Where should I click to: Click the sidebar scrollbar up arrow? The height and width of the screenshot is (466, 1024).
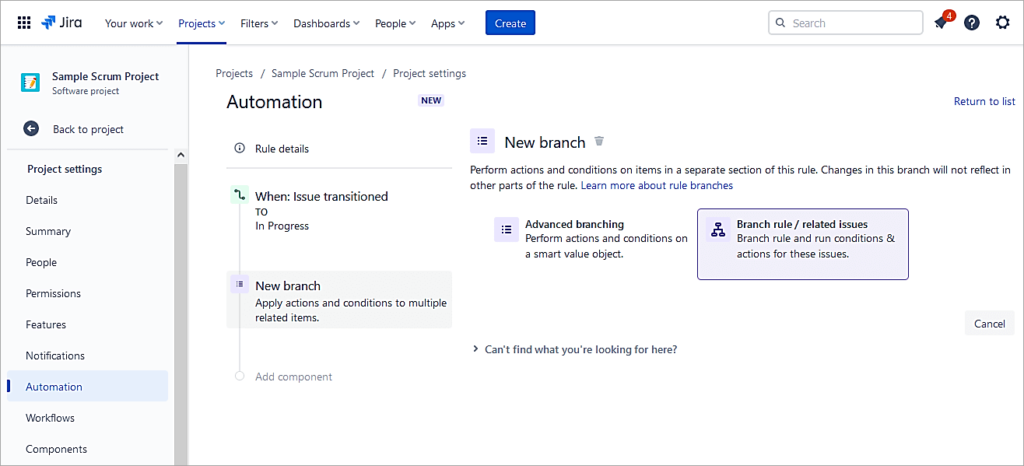coord(181,155)
